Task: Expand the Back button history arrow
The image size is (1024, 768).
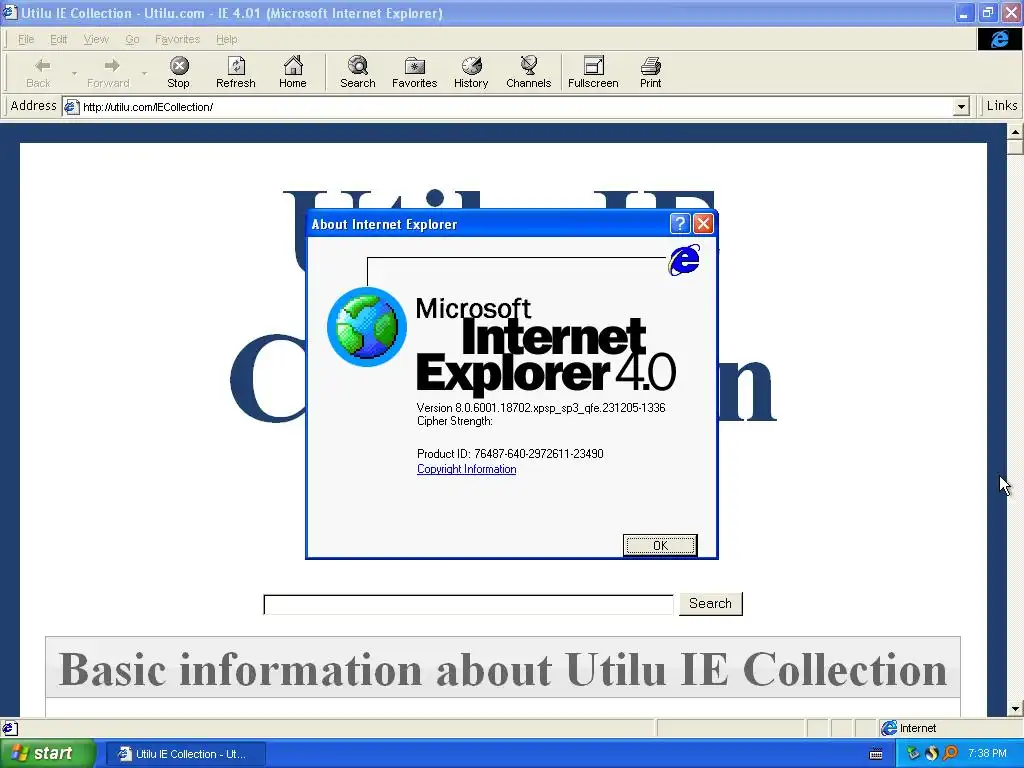Action: click(74, 73)
